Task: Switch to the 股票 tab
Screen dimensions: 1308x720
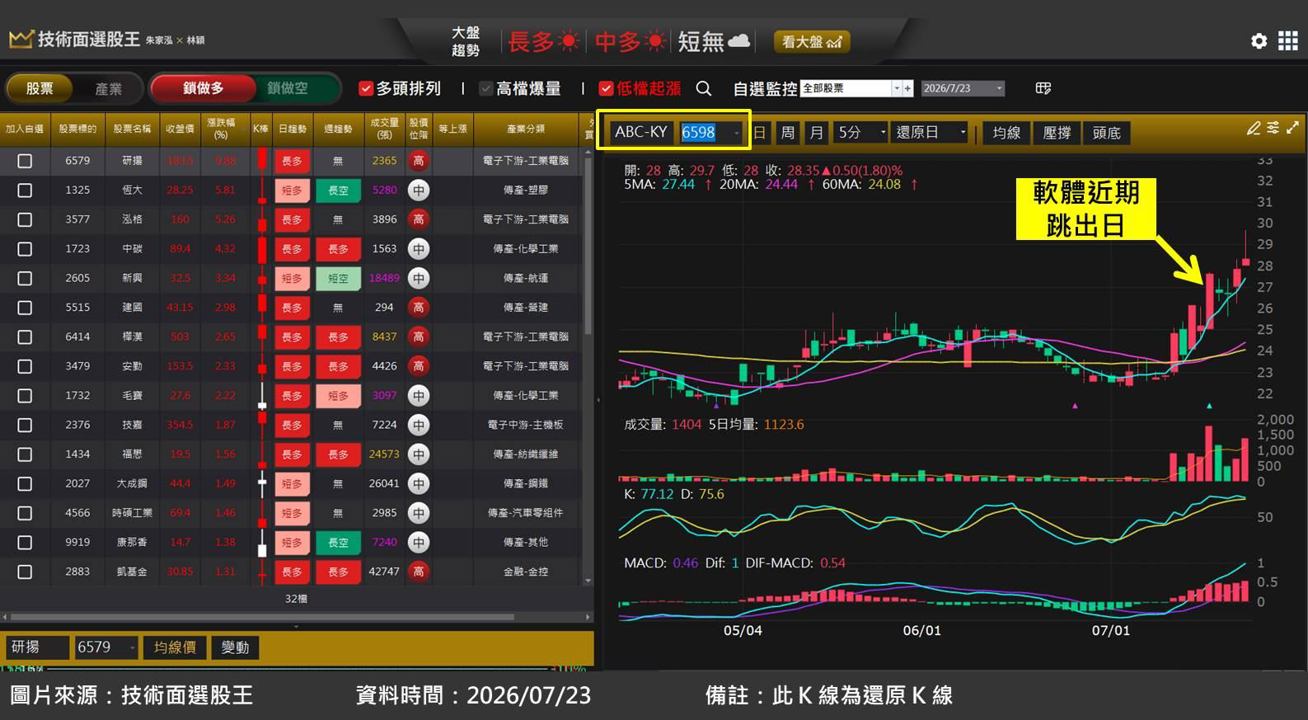Action: [x=40, y=89]
